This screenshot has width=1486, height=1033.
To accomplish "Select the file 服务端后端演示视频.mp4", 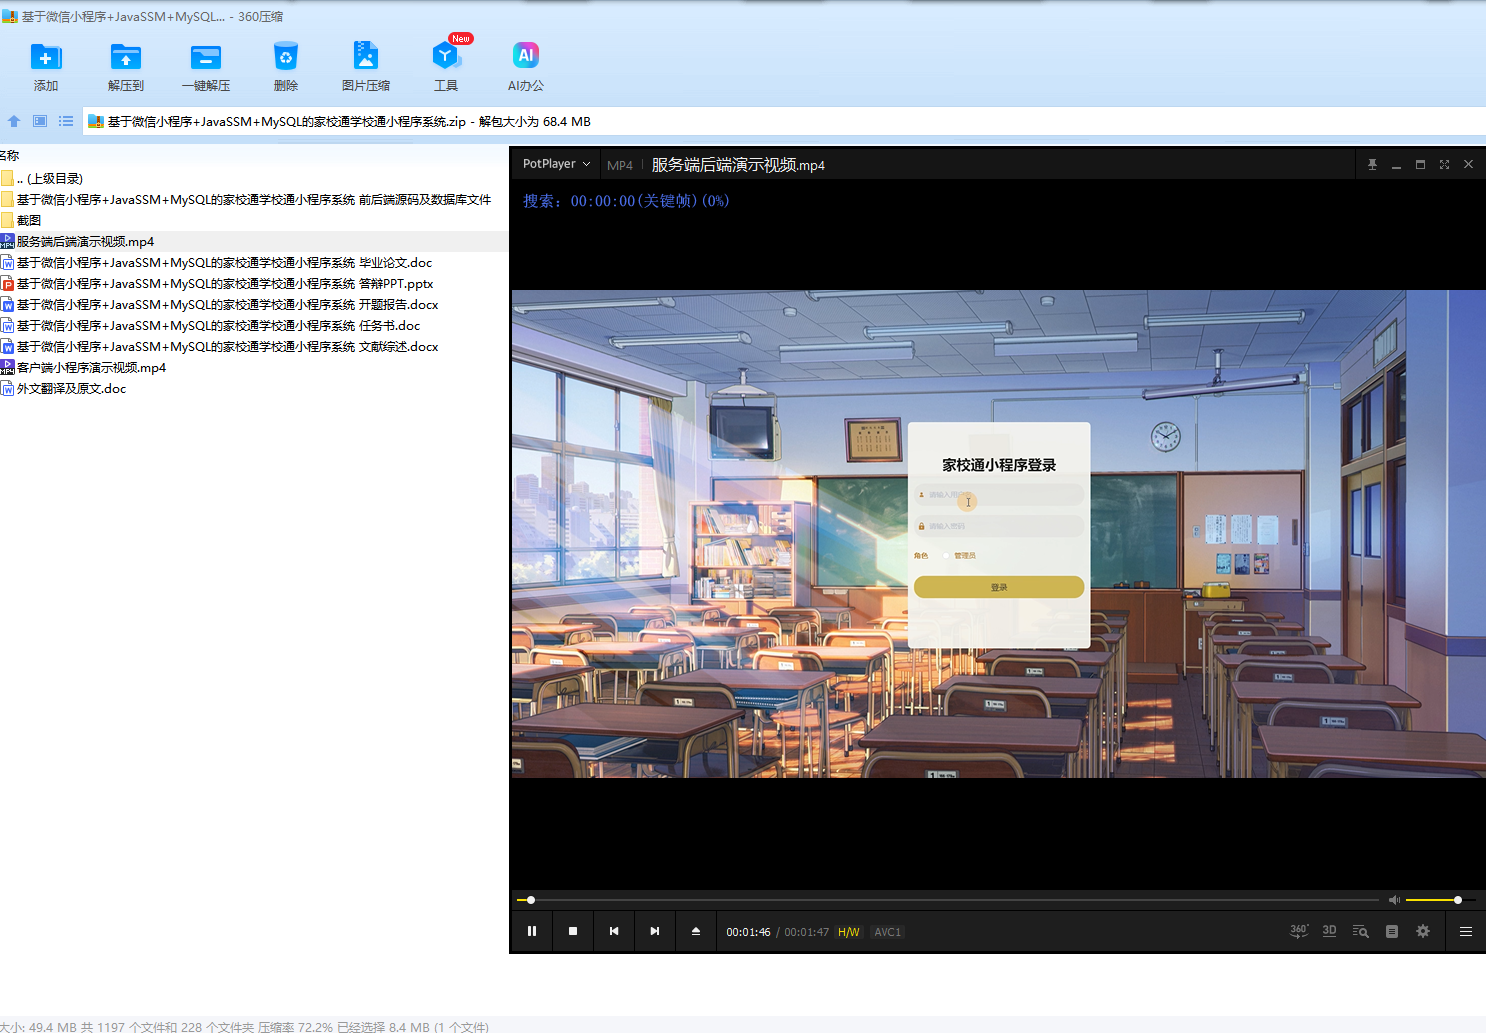I will [254, 241].
